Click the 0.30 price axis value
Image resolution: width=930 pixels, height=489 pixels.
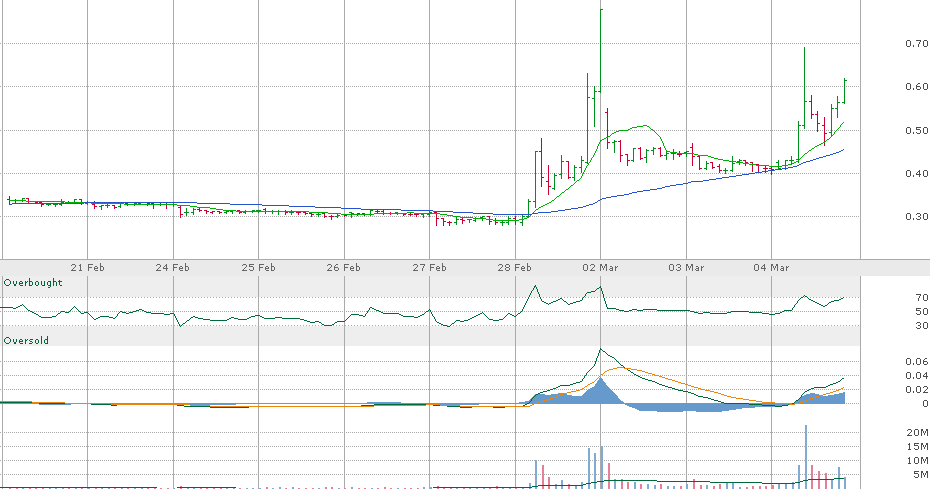pyautogui.click(x=917, y=217)
